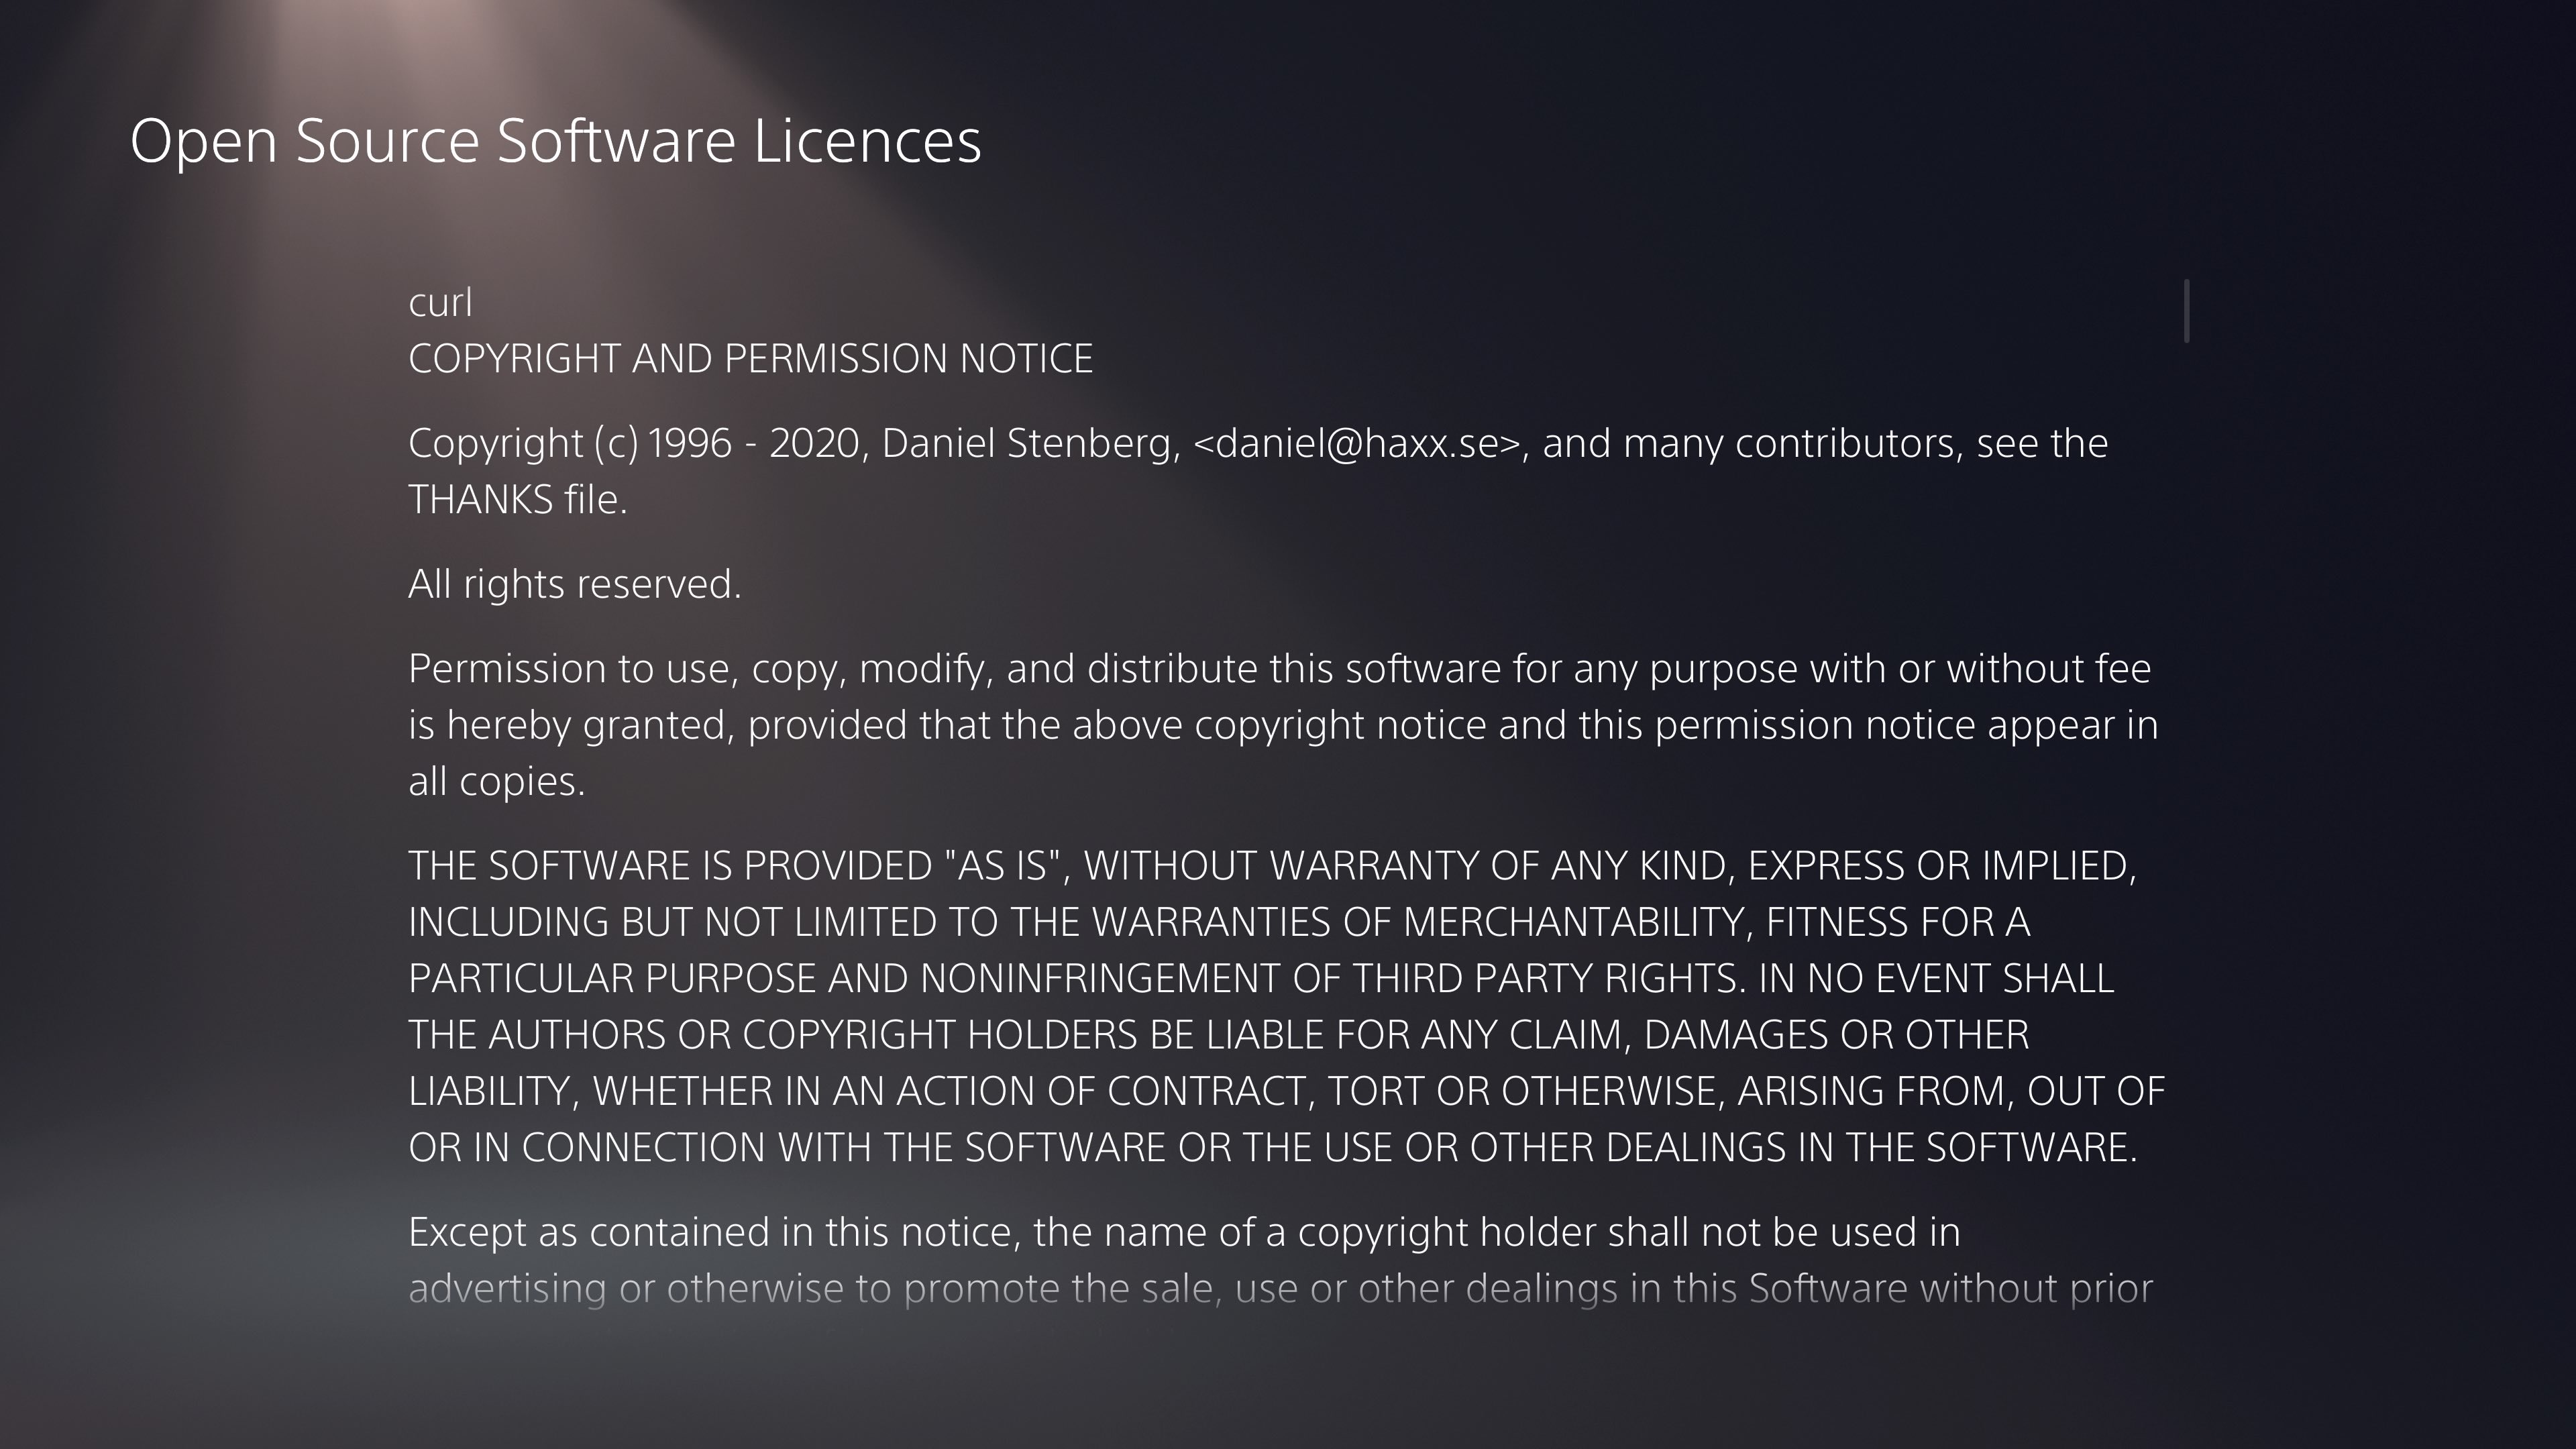This screenshot has width=2576, height=1449.
Task: Click the daniel@haxx.se email address
Action: pyautogui.click(x=1357, y=443)
